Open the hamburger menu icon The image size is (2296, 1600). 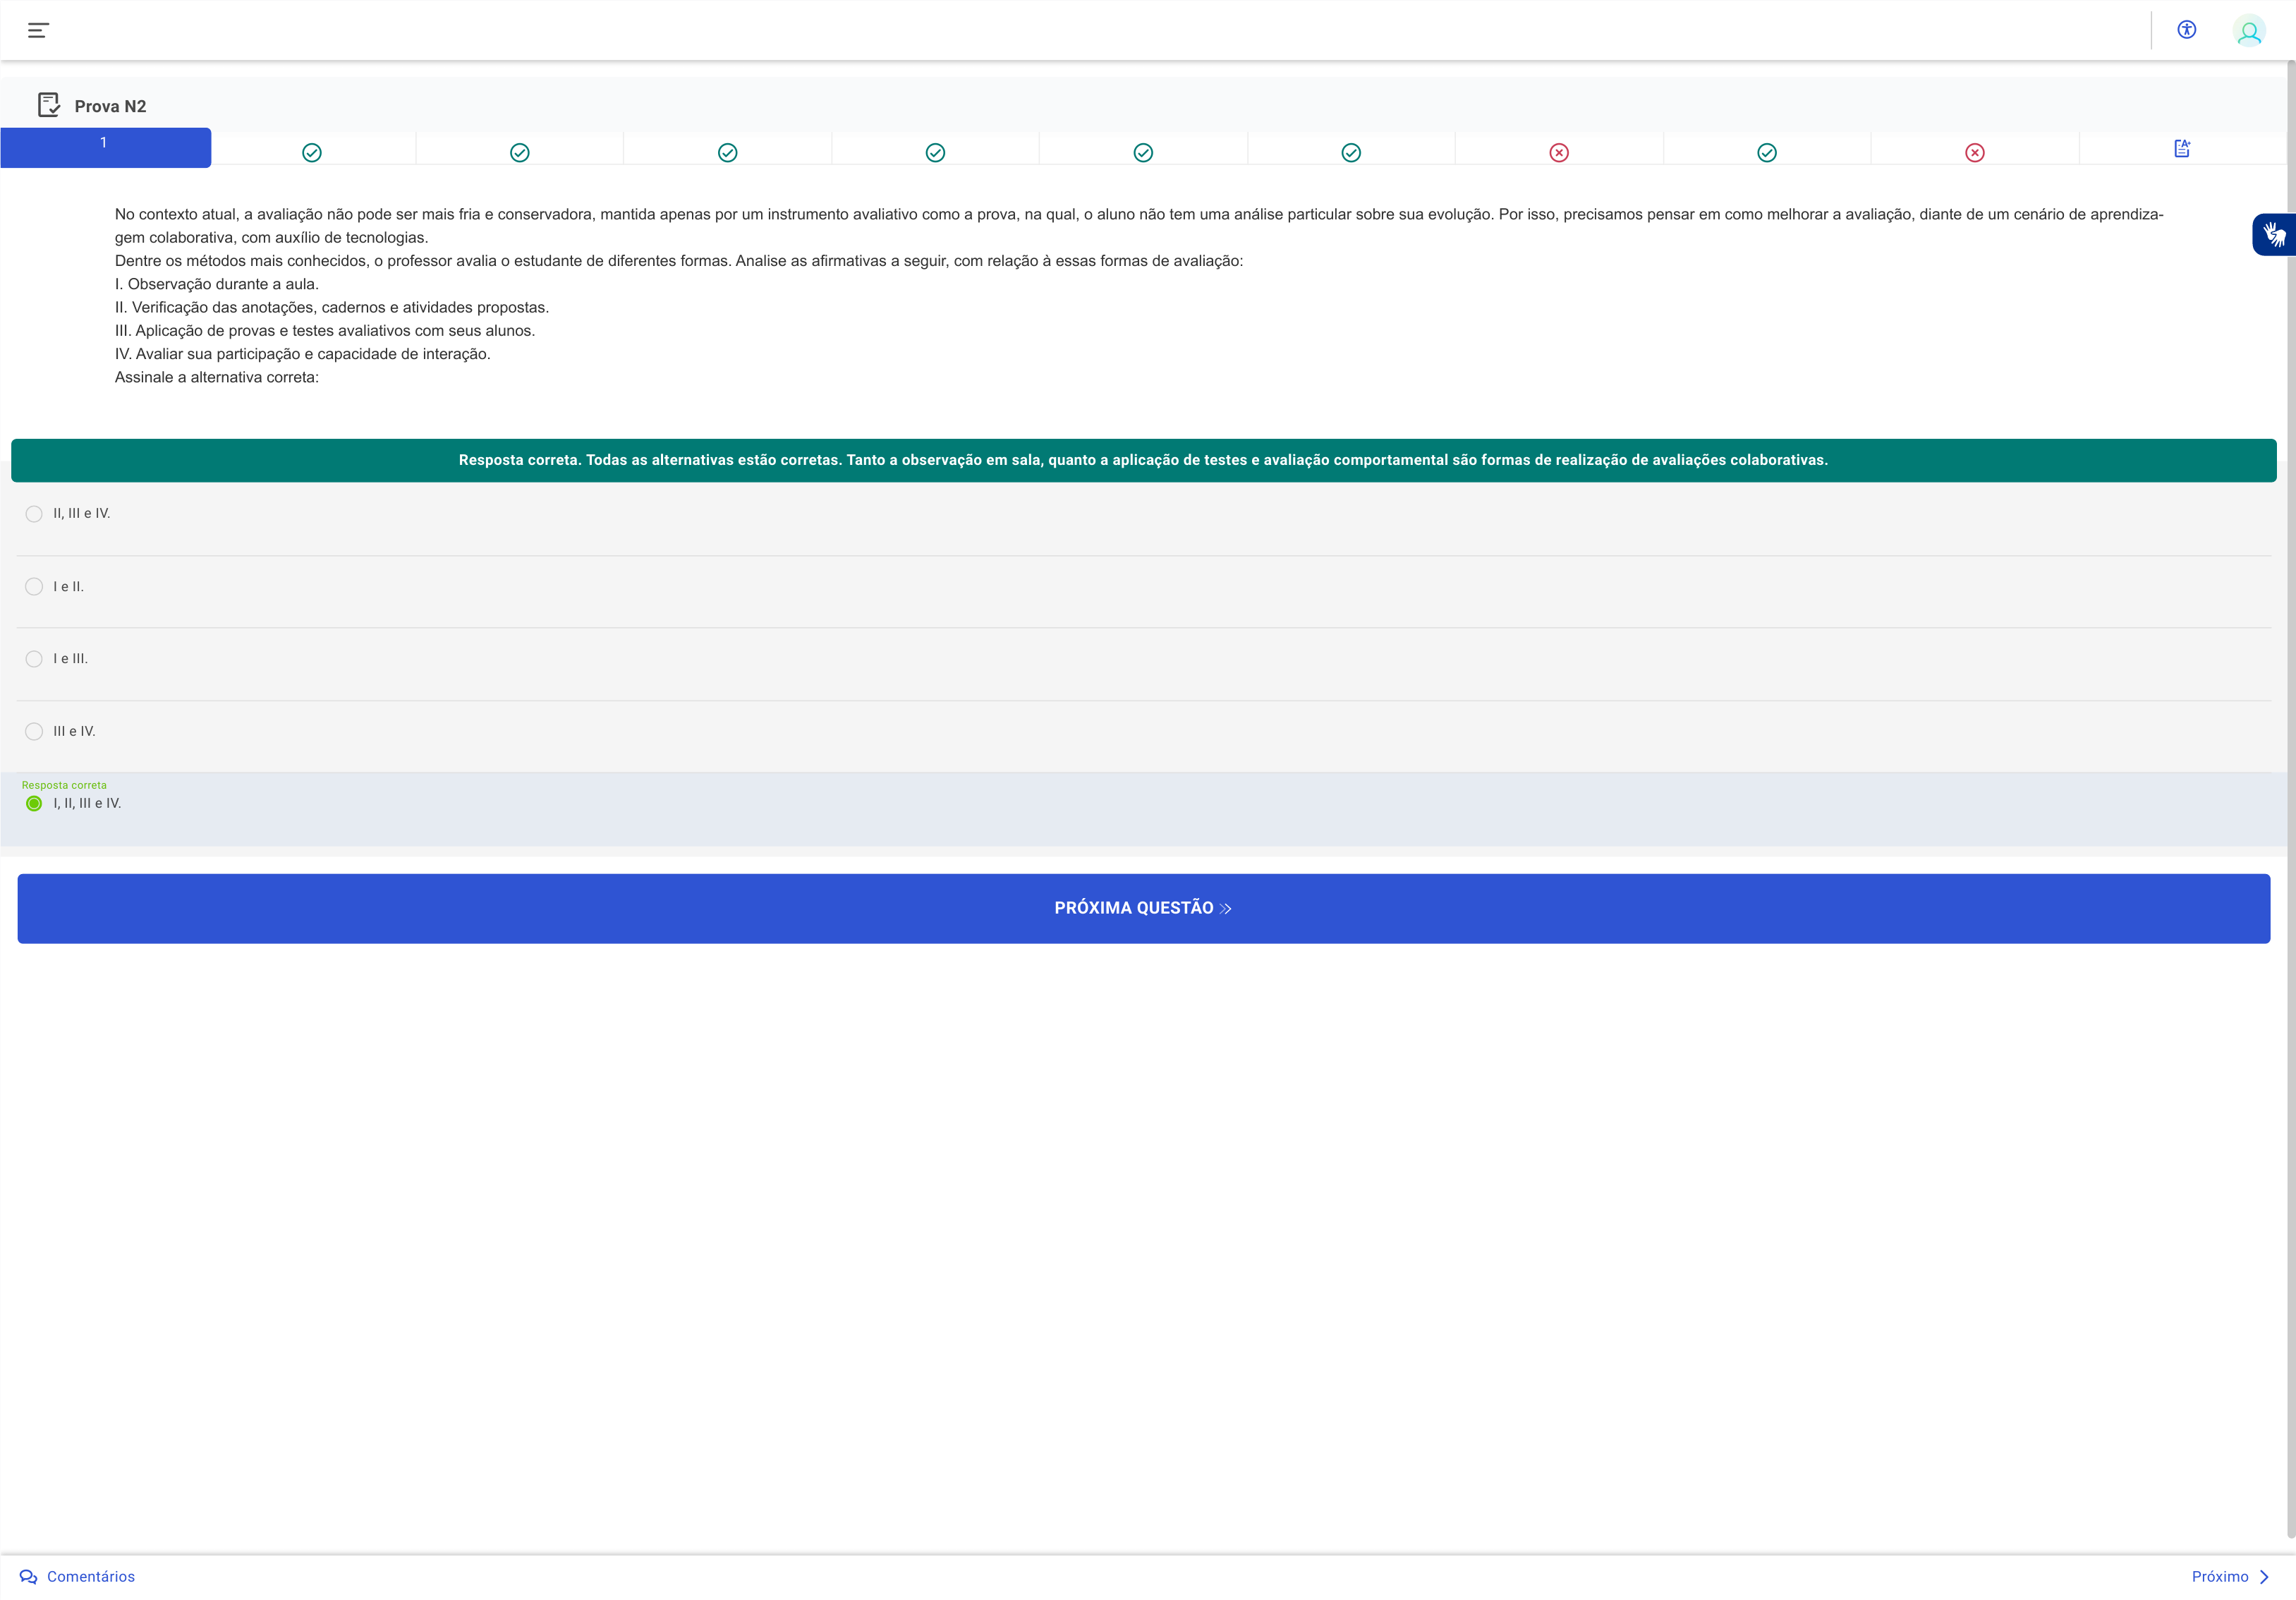38,30
